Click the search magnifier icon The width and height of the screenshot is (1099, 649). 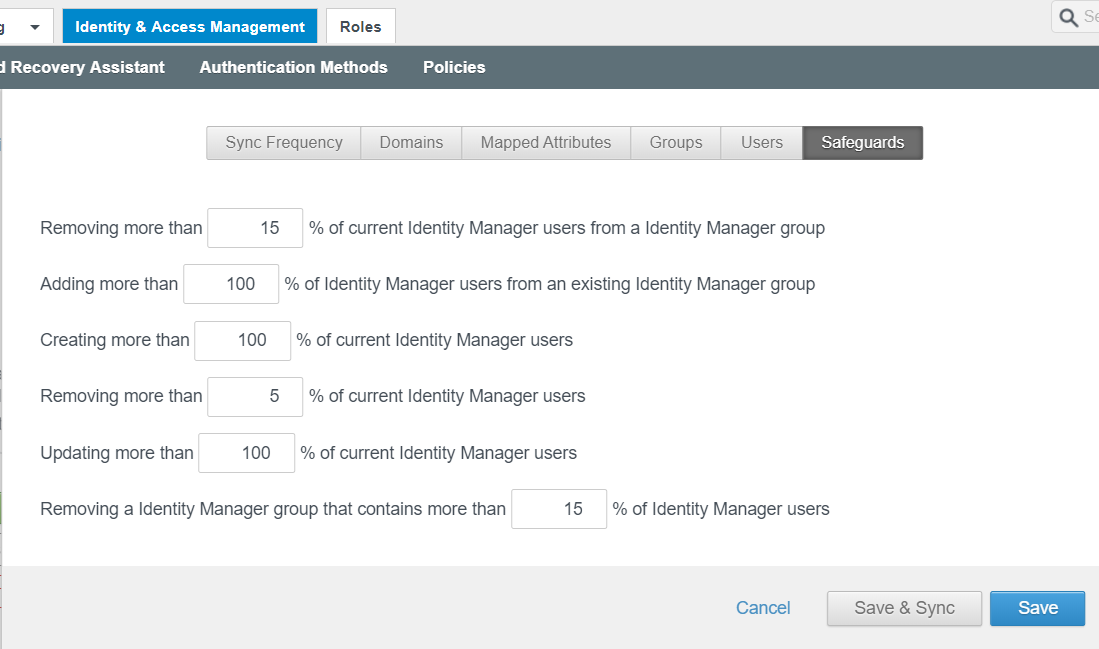click(x=1069, y=17)
